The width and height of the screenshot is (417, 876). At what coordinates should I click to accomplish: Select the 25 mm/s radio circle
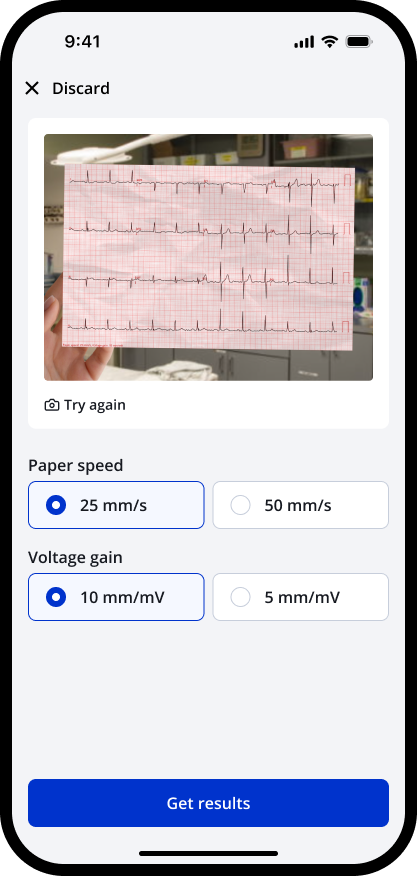click(x=56, y=505)
